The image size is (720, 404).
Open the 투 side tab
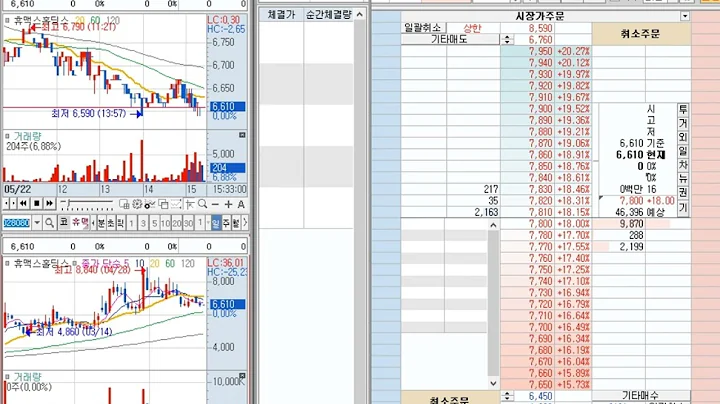[x=683, y=109]
